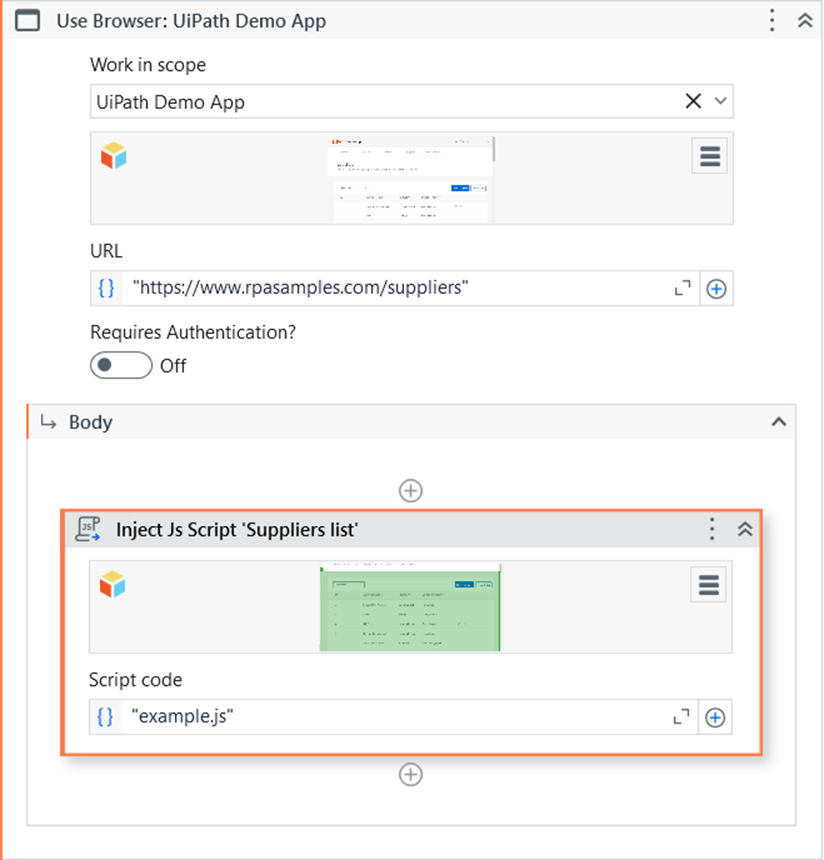
Task: Add an activity above Inject Js Script
Action: point(410,490)
